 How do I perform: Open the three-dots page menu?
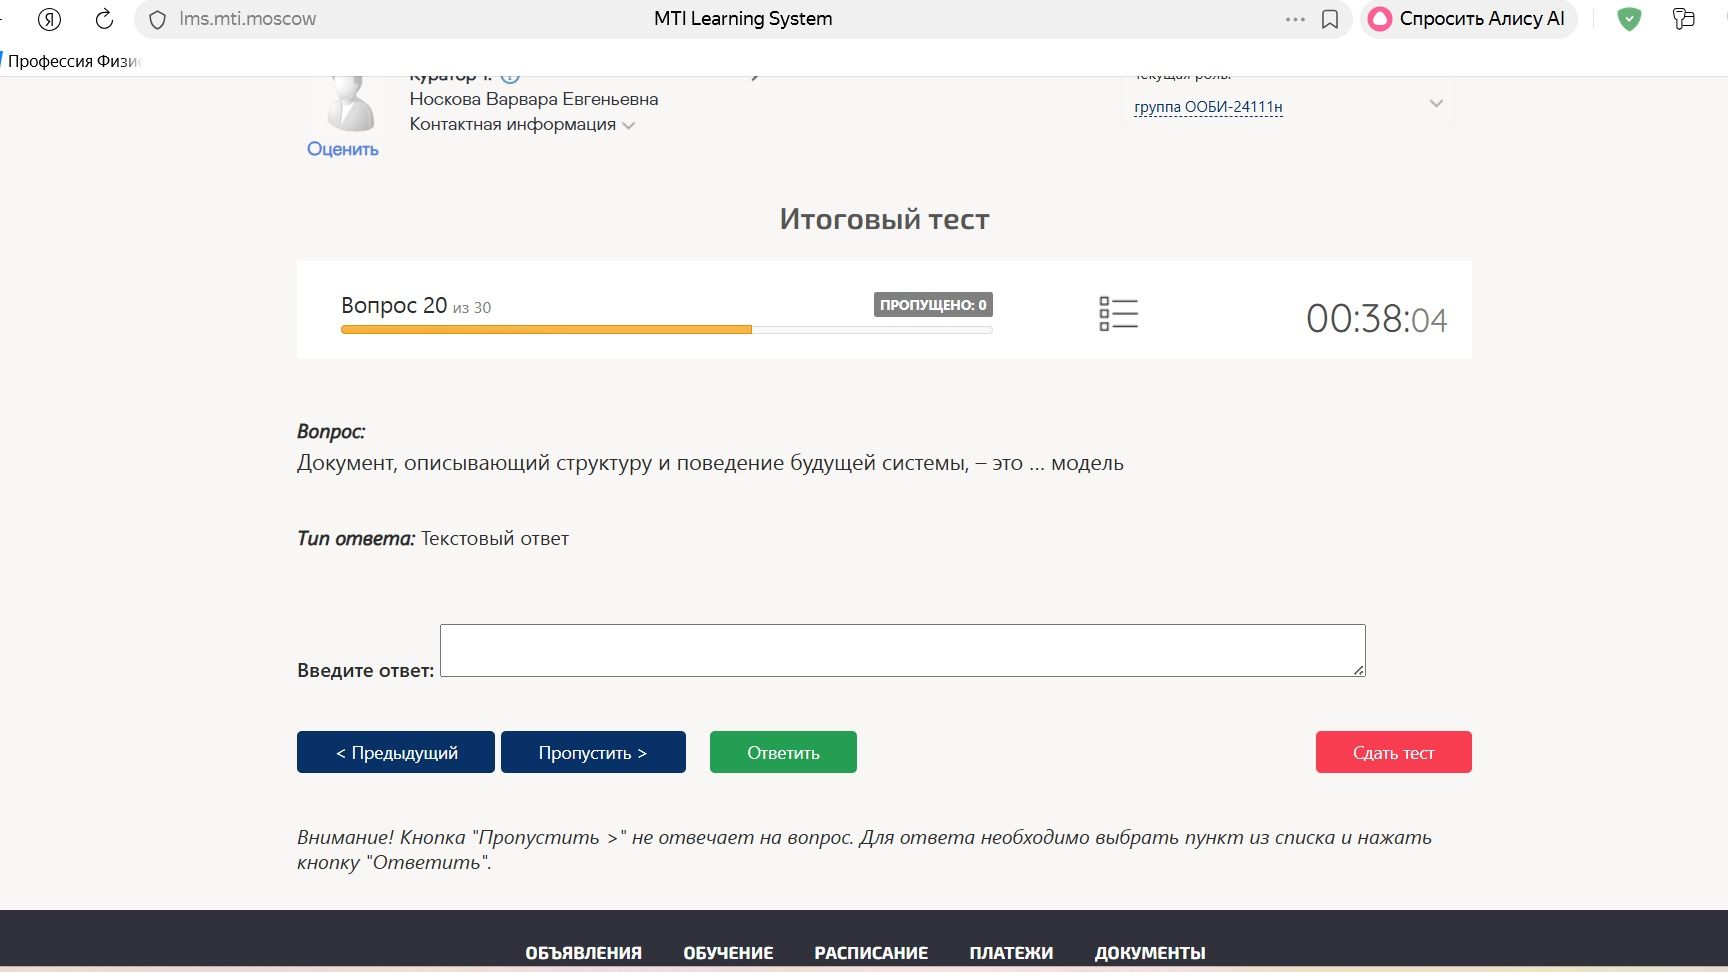pos(1295,19)
